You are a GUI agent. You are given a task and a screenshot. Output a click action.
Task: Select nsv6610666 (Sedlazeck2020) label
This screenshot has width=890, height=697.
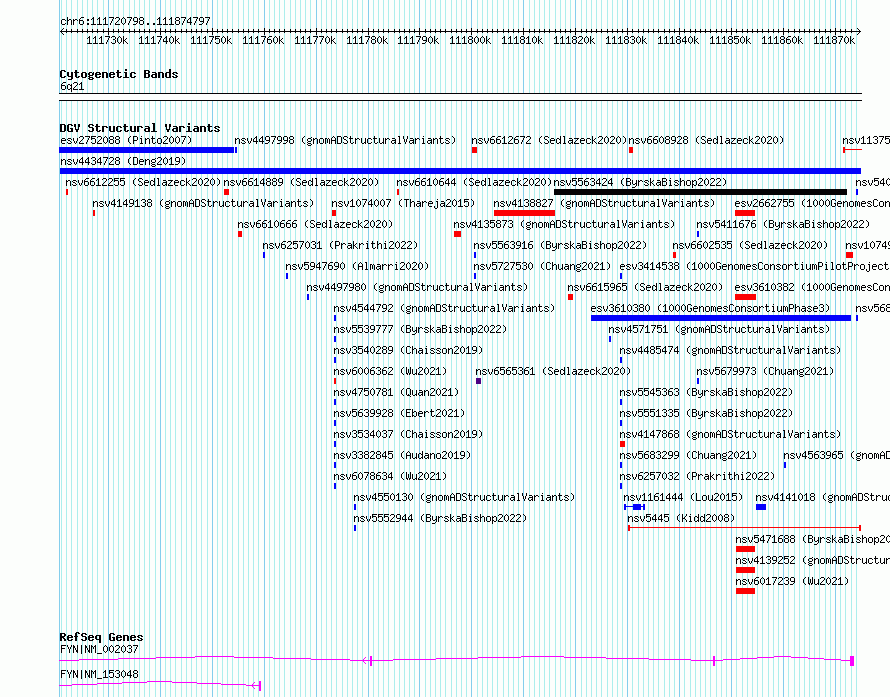tap(315, 224)
